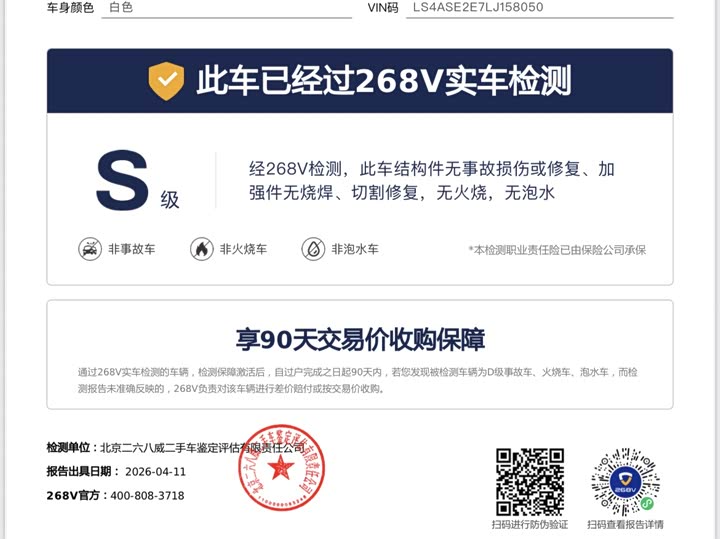Click the VIN码 label
Image resolution: width=720 pixels, height=539 pixels.
383,8
